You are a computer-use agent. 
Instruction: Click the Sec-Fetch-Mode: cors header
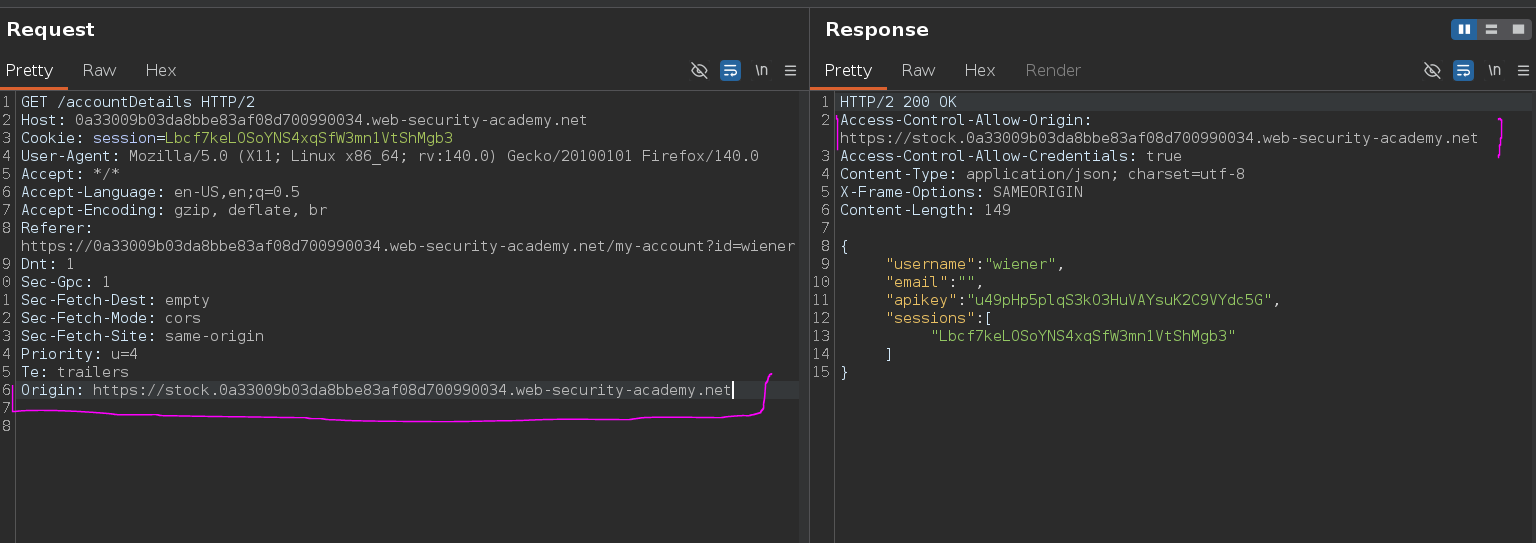[x=111, y=318]
